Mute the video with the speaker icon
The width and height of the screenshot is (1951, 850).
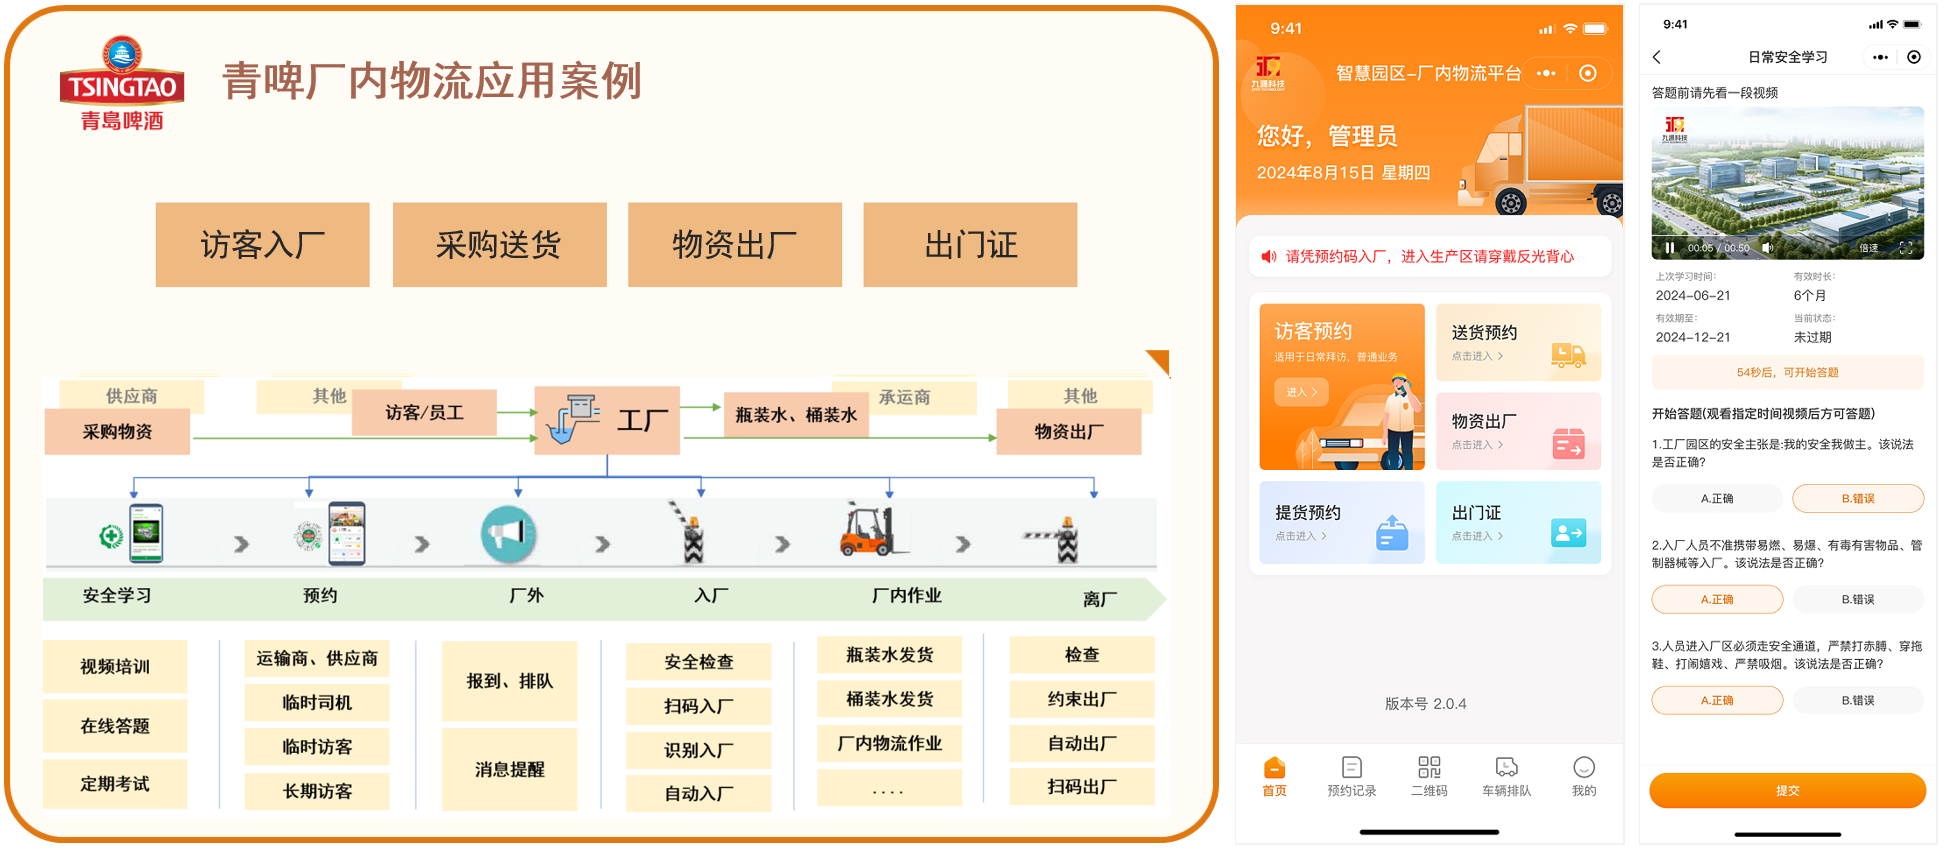1767,247
